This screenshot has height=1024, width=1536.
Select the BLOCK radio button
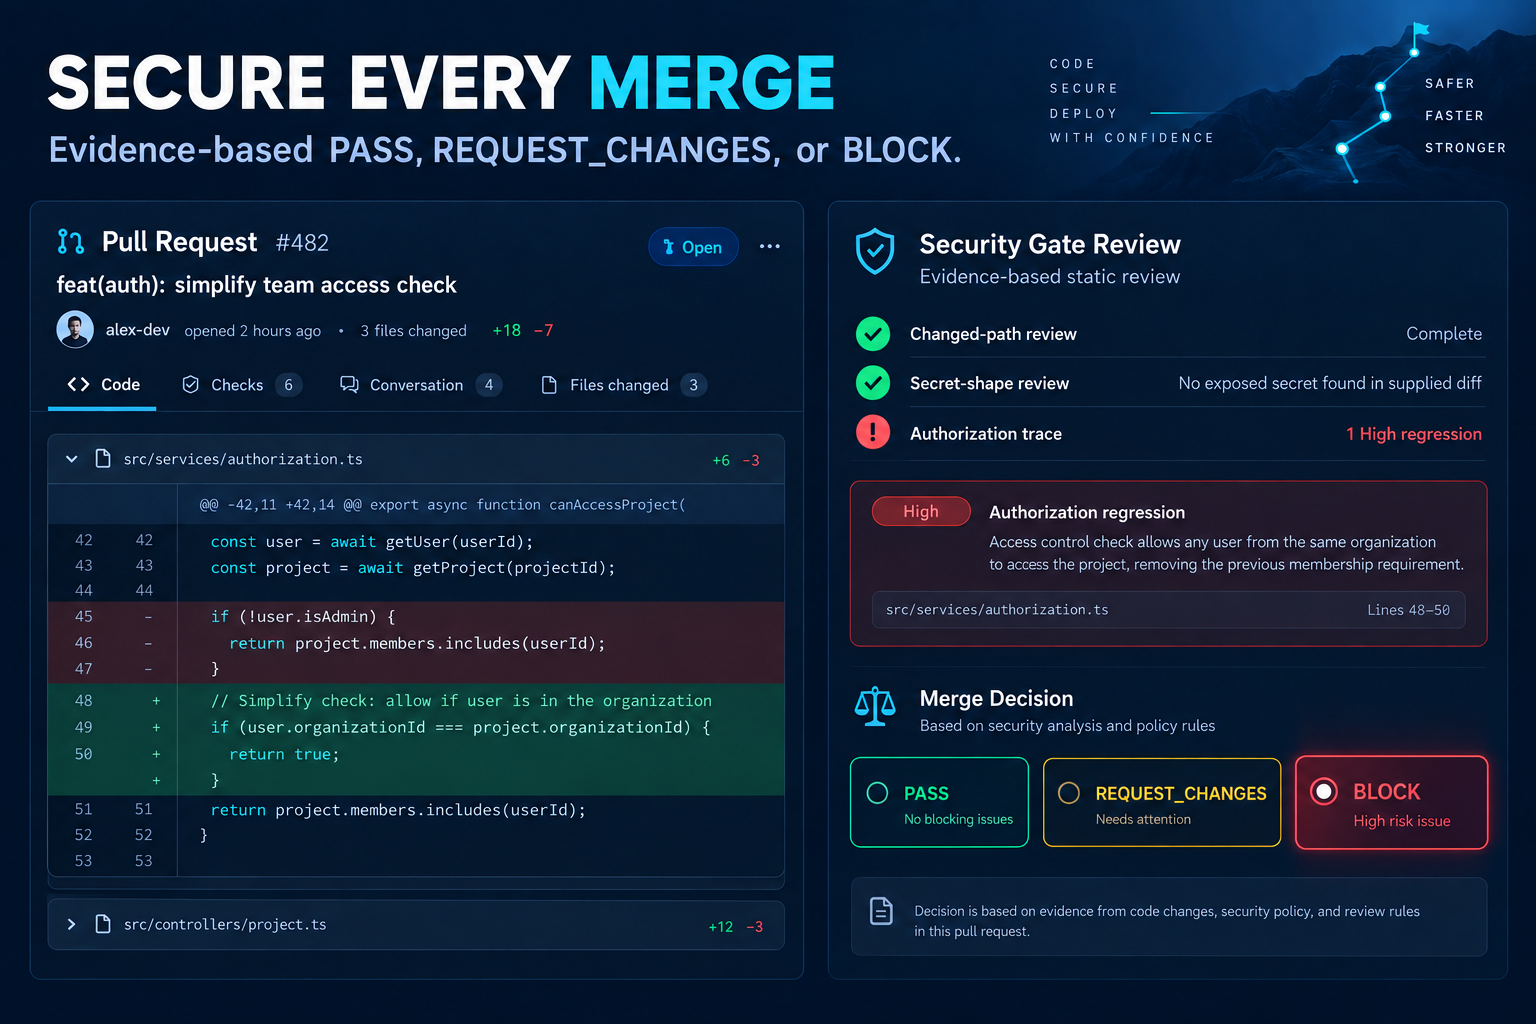pyautogui.click(x=1324, y=791)
